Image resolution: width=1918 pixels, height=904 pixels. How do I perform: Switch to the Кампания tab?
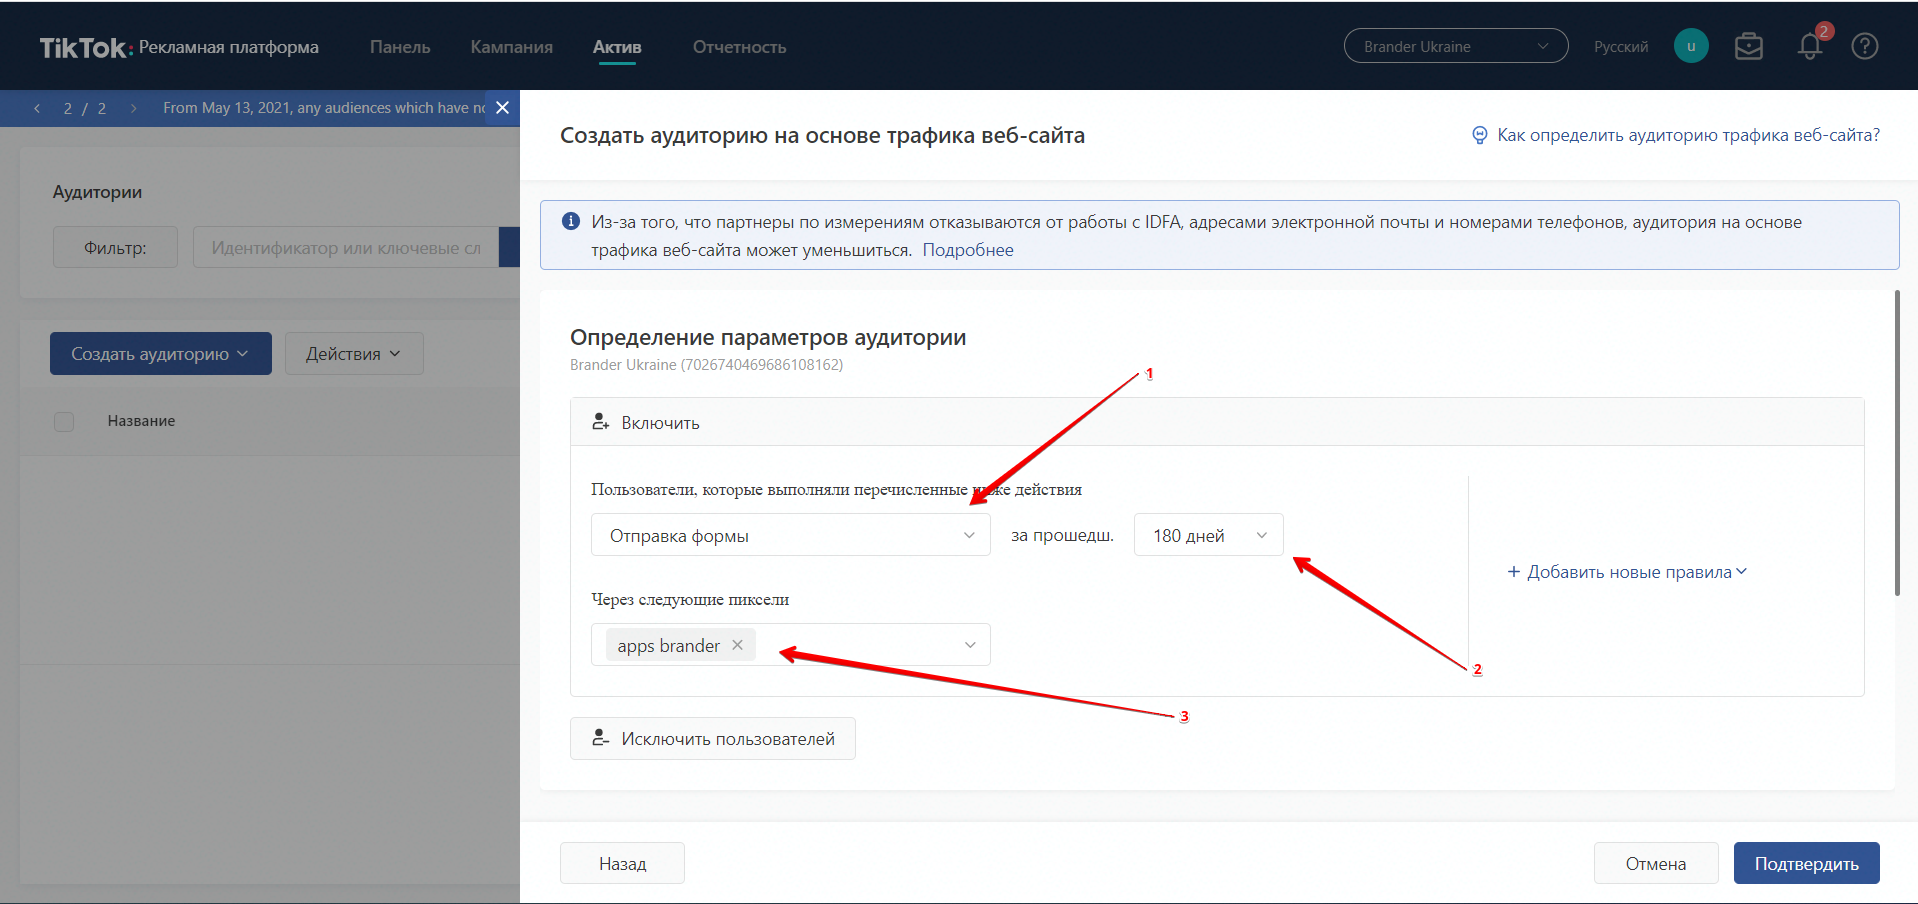pyautogui.click(x=511, y=47)
